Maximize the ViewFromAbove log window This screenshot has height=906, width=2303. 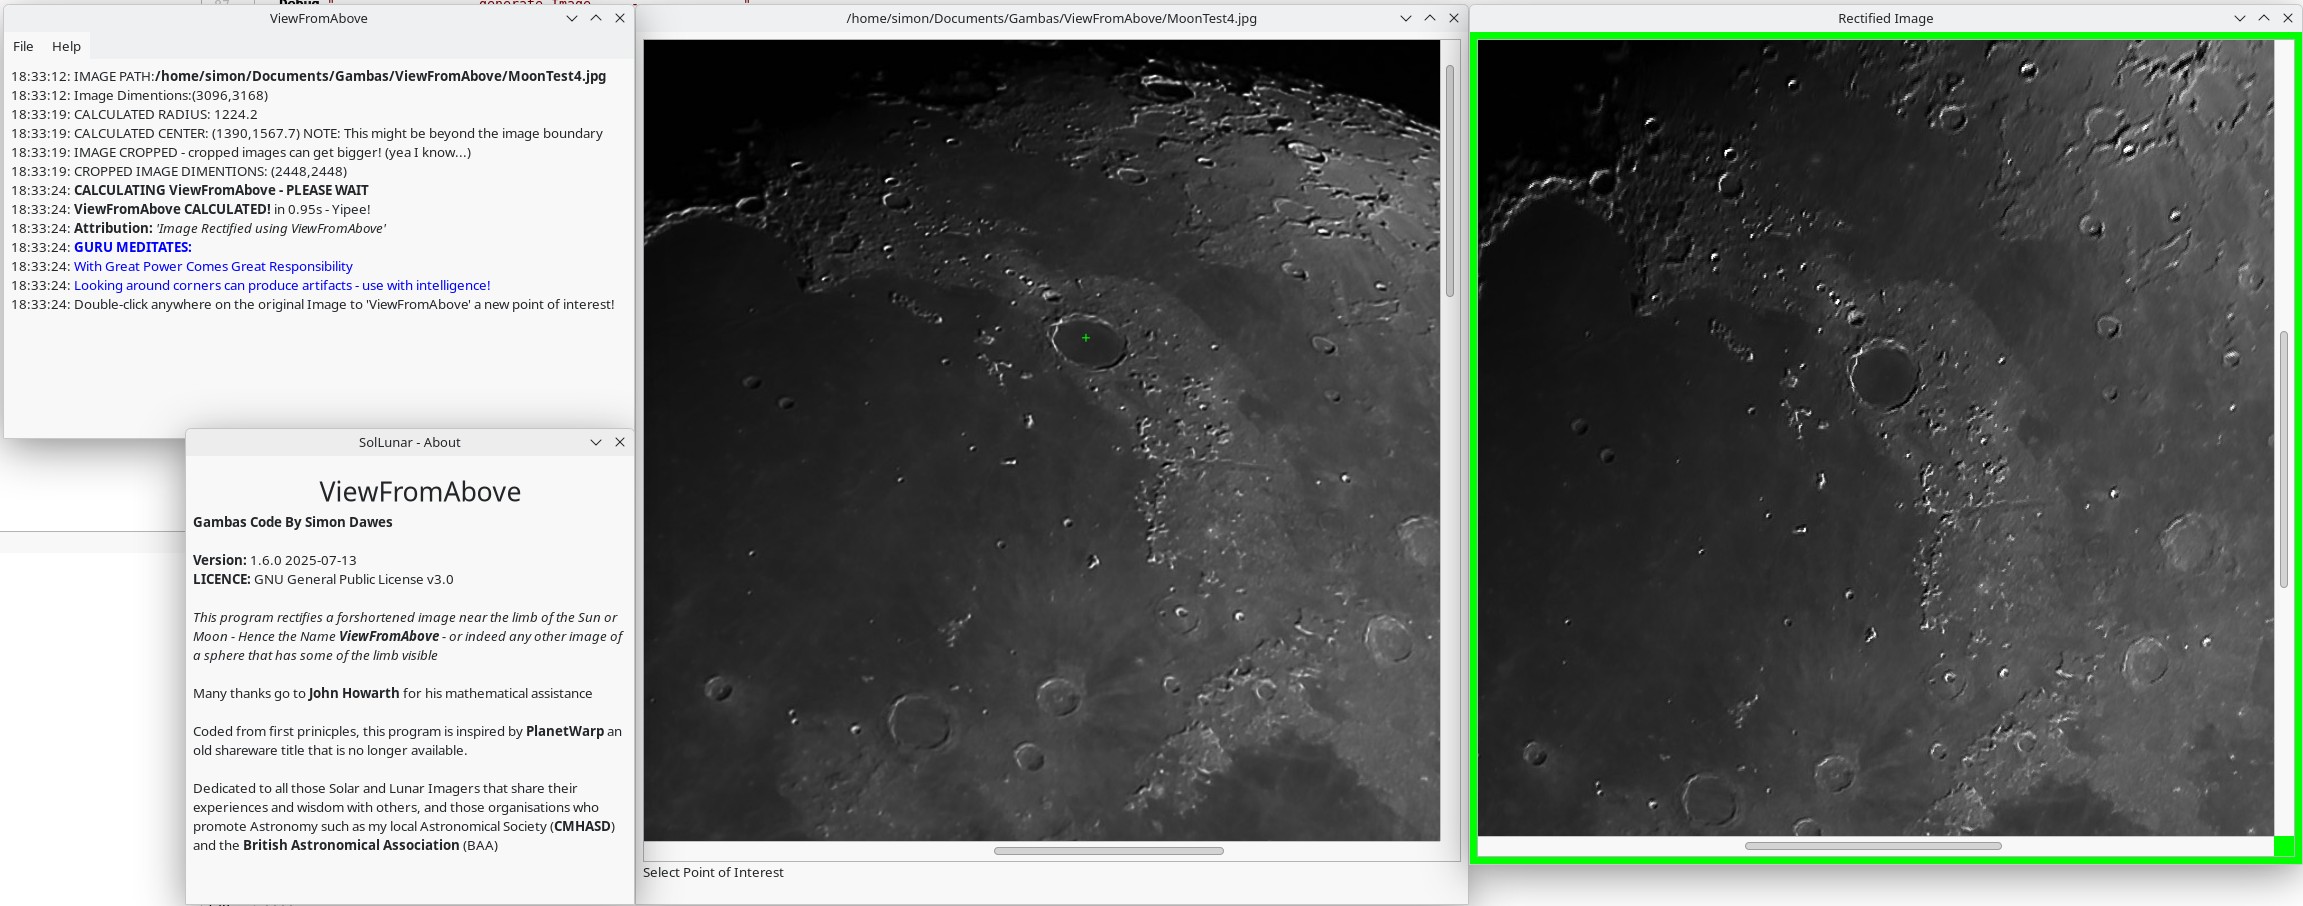[596, 18]
